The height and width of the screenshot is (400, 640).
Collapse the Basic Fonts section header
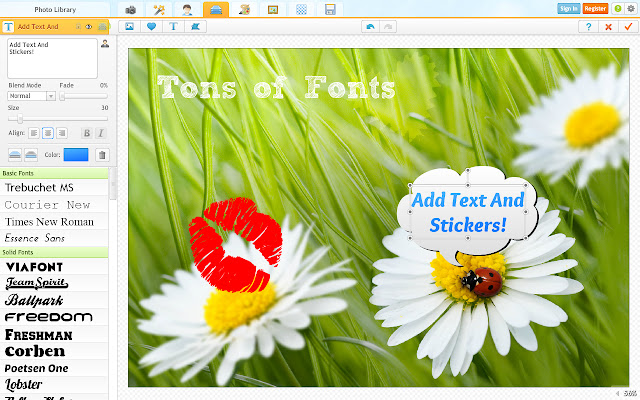(54, 173)
